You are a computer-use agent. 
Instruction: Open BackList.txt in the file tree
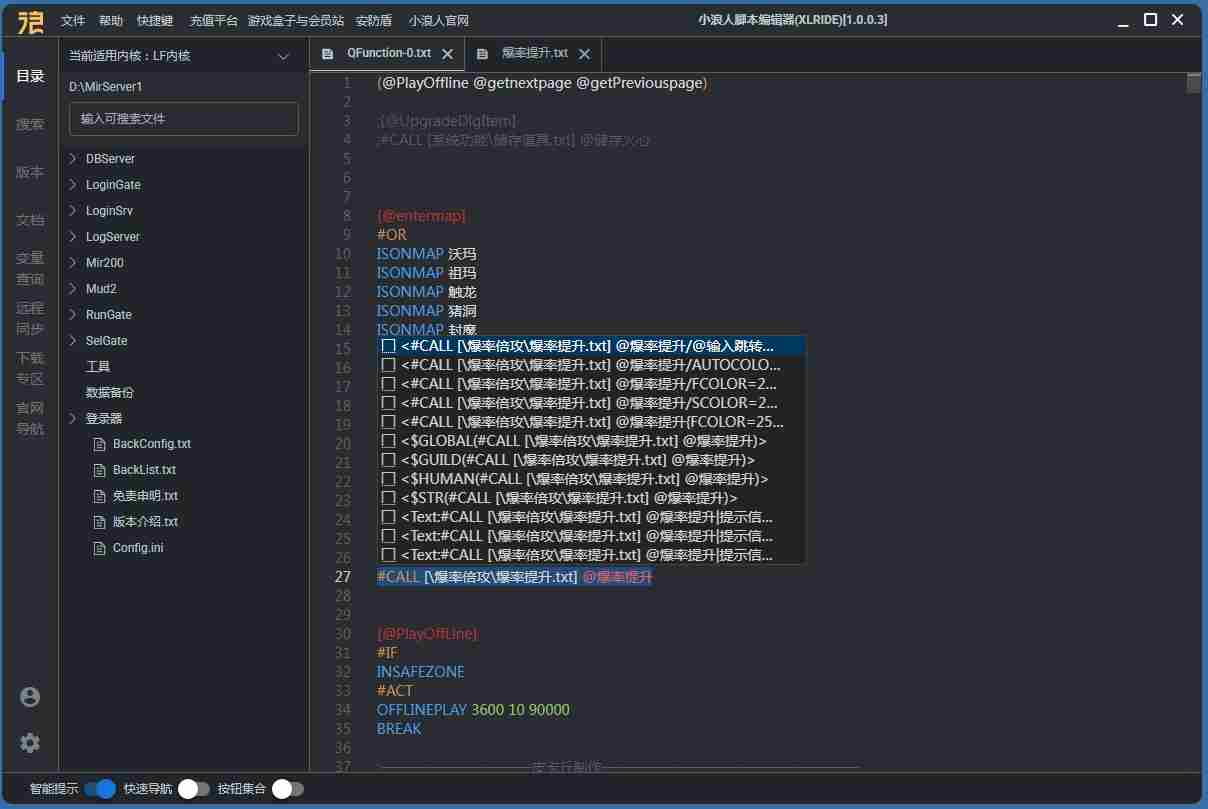click(x=144, y=470)
